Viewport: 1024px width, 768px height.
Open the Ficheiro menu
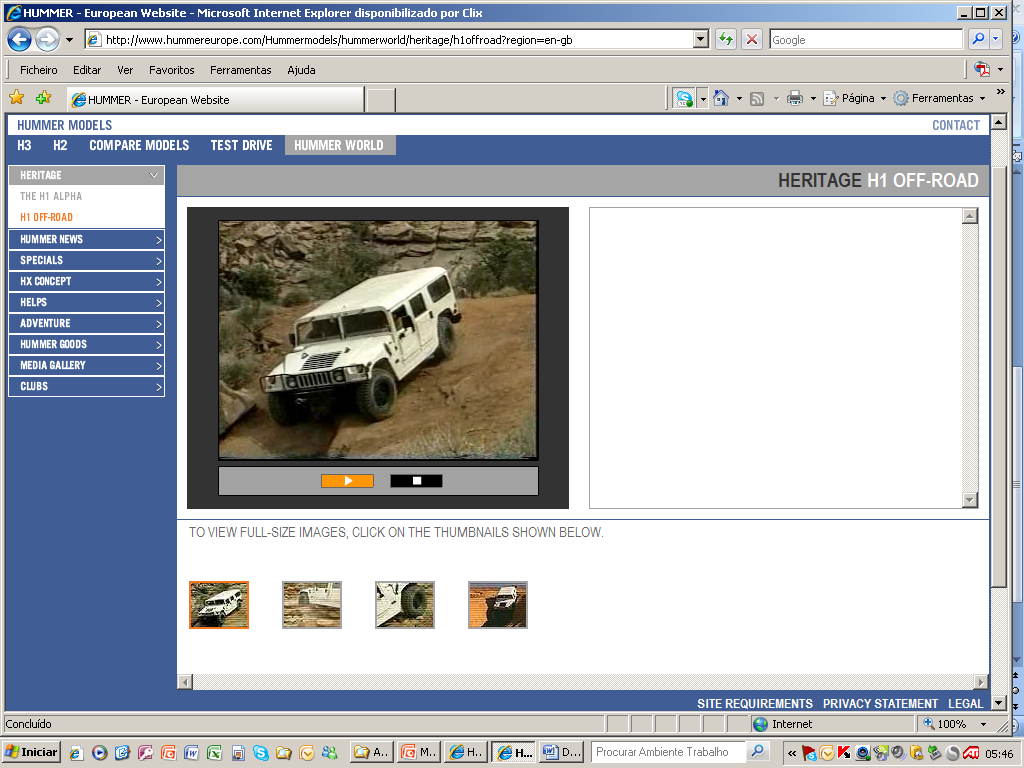click(39, 70)
